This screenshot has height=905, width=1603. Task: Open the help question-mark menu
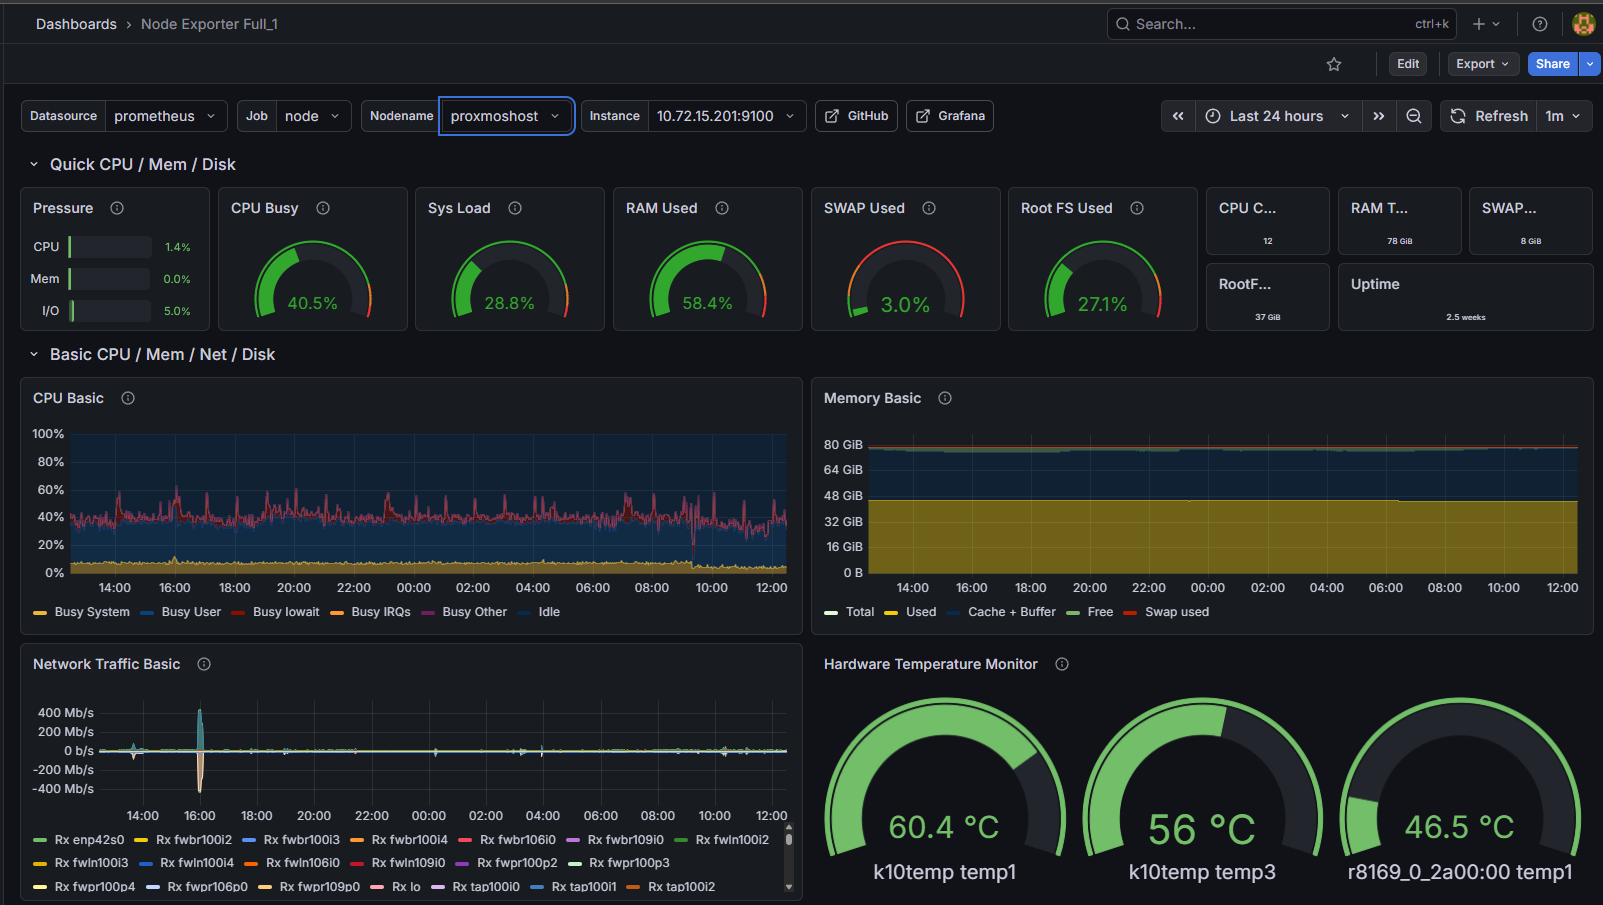(1540, 24)
